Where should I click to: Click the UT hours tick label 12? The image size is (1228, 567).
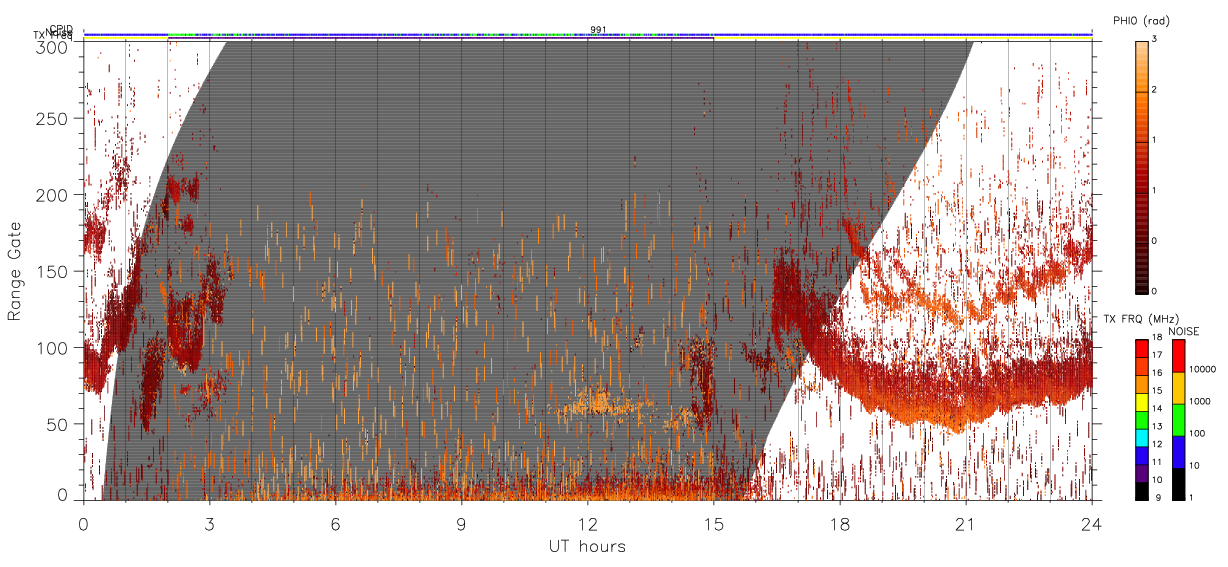pos(588,524)
